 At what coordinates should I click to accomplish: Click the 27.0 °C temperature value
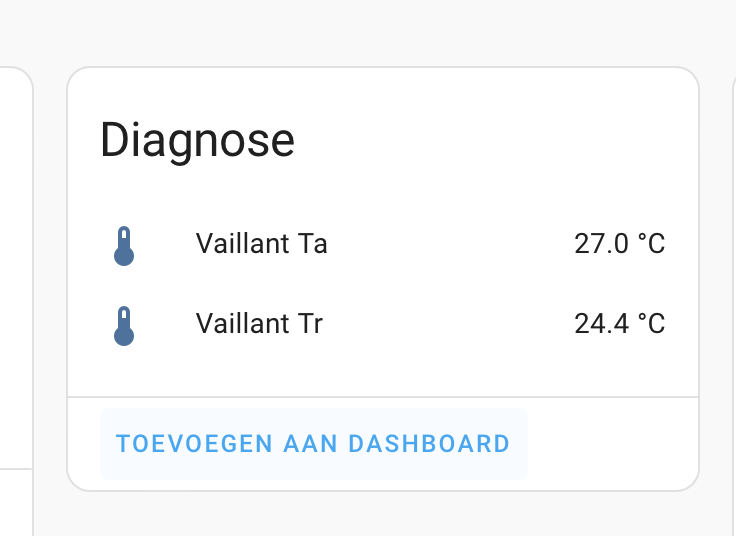[619, 244]
